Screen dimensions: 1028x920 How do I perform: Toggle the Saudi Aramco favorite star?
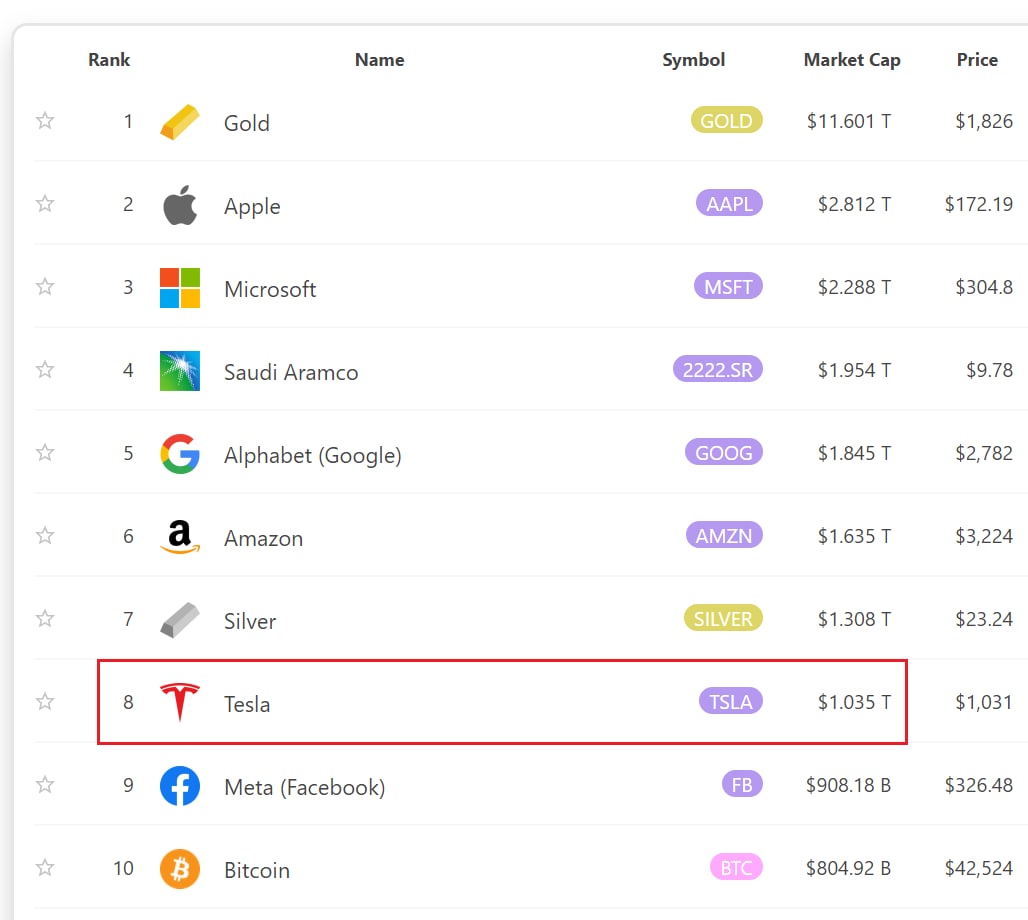pos(45,369)
